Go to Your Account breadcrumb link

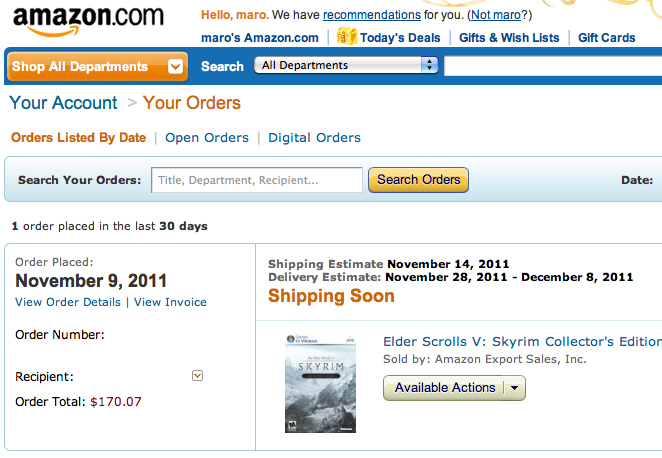[63, 103]
